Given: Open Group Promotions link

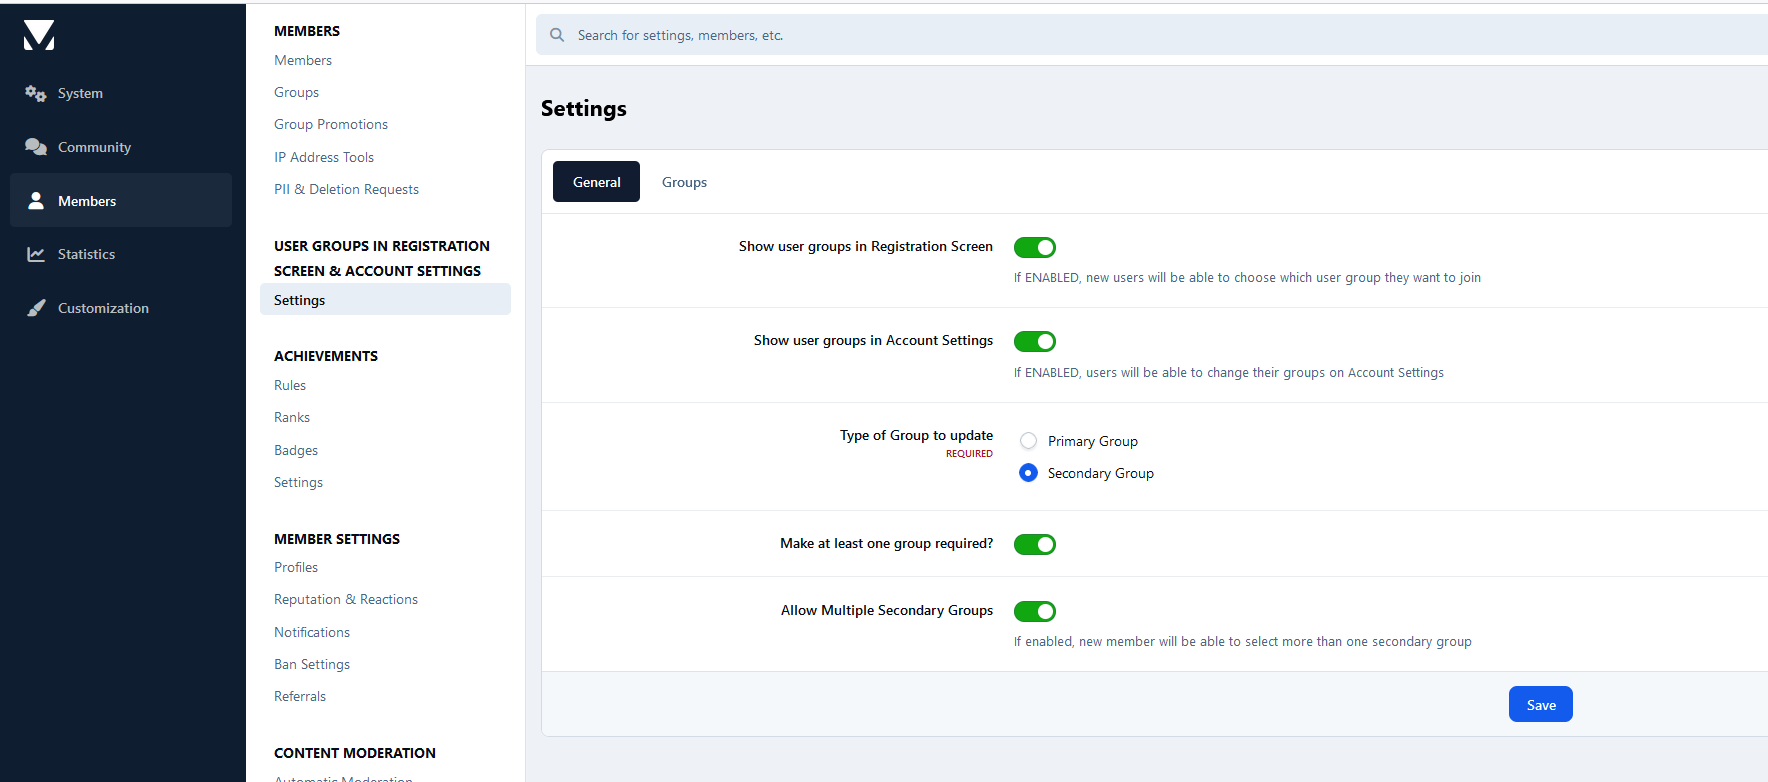Looking at the screenshot, I should 331,124.
